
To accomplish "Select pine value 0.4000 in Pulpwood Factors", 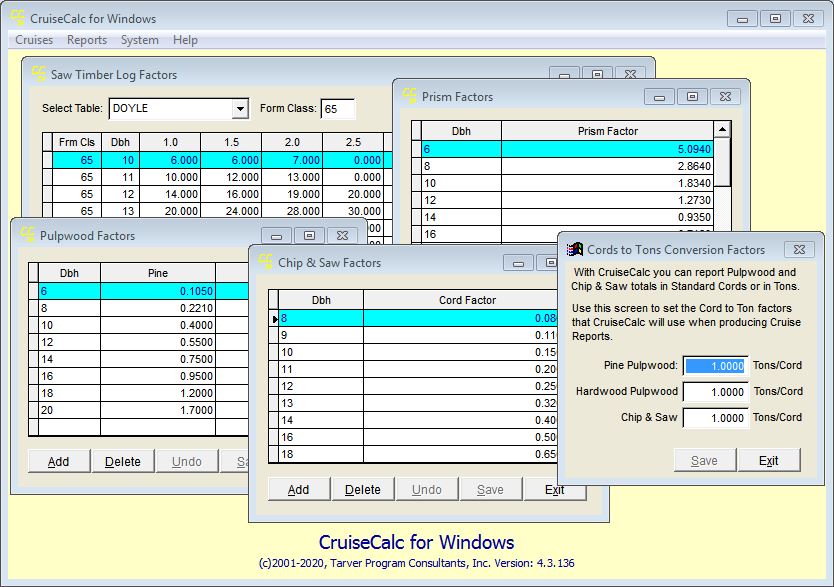I will [158, 325].
